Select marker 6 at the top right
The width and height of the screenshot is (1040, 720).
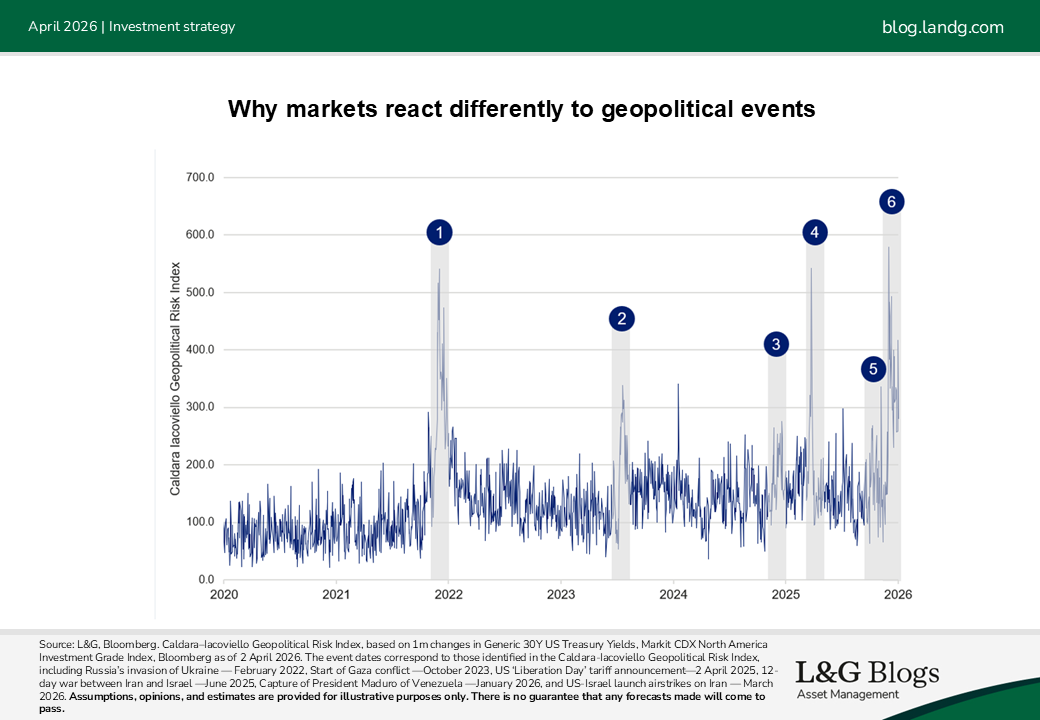[x=892, y=201]
